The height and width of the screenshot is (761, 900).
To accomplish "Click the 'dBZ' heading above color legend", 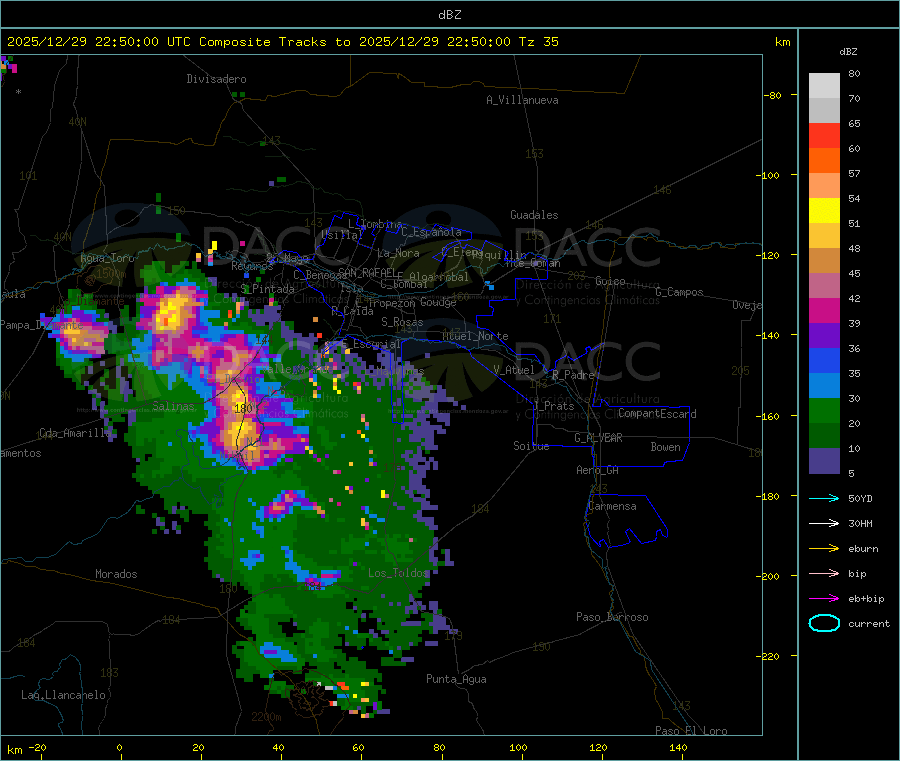I will (848, 52).
